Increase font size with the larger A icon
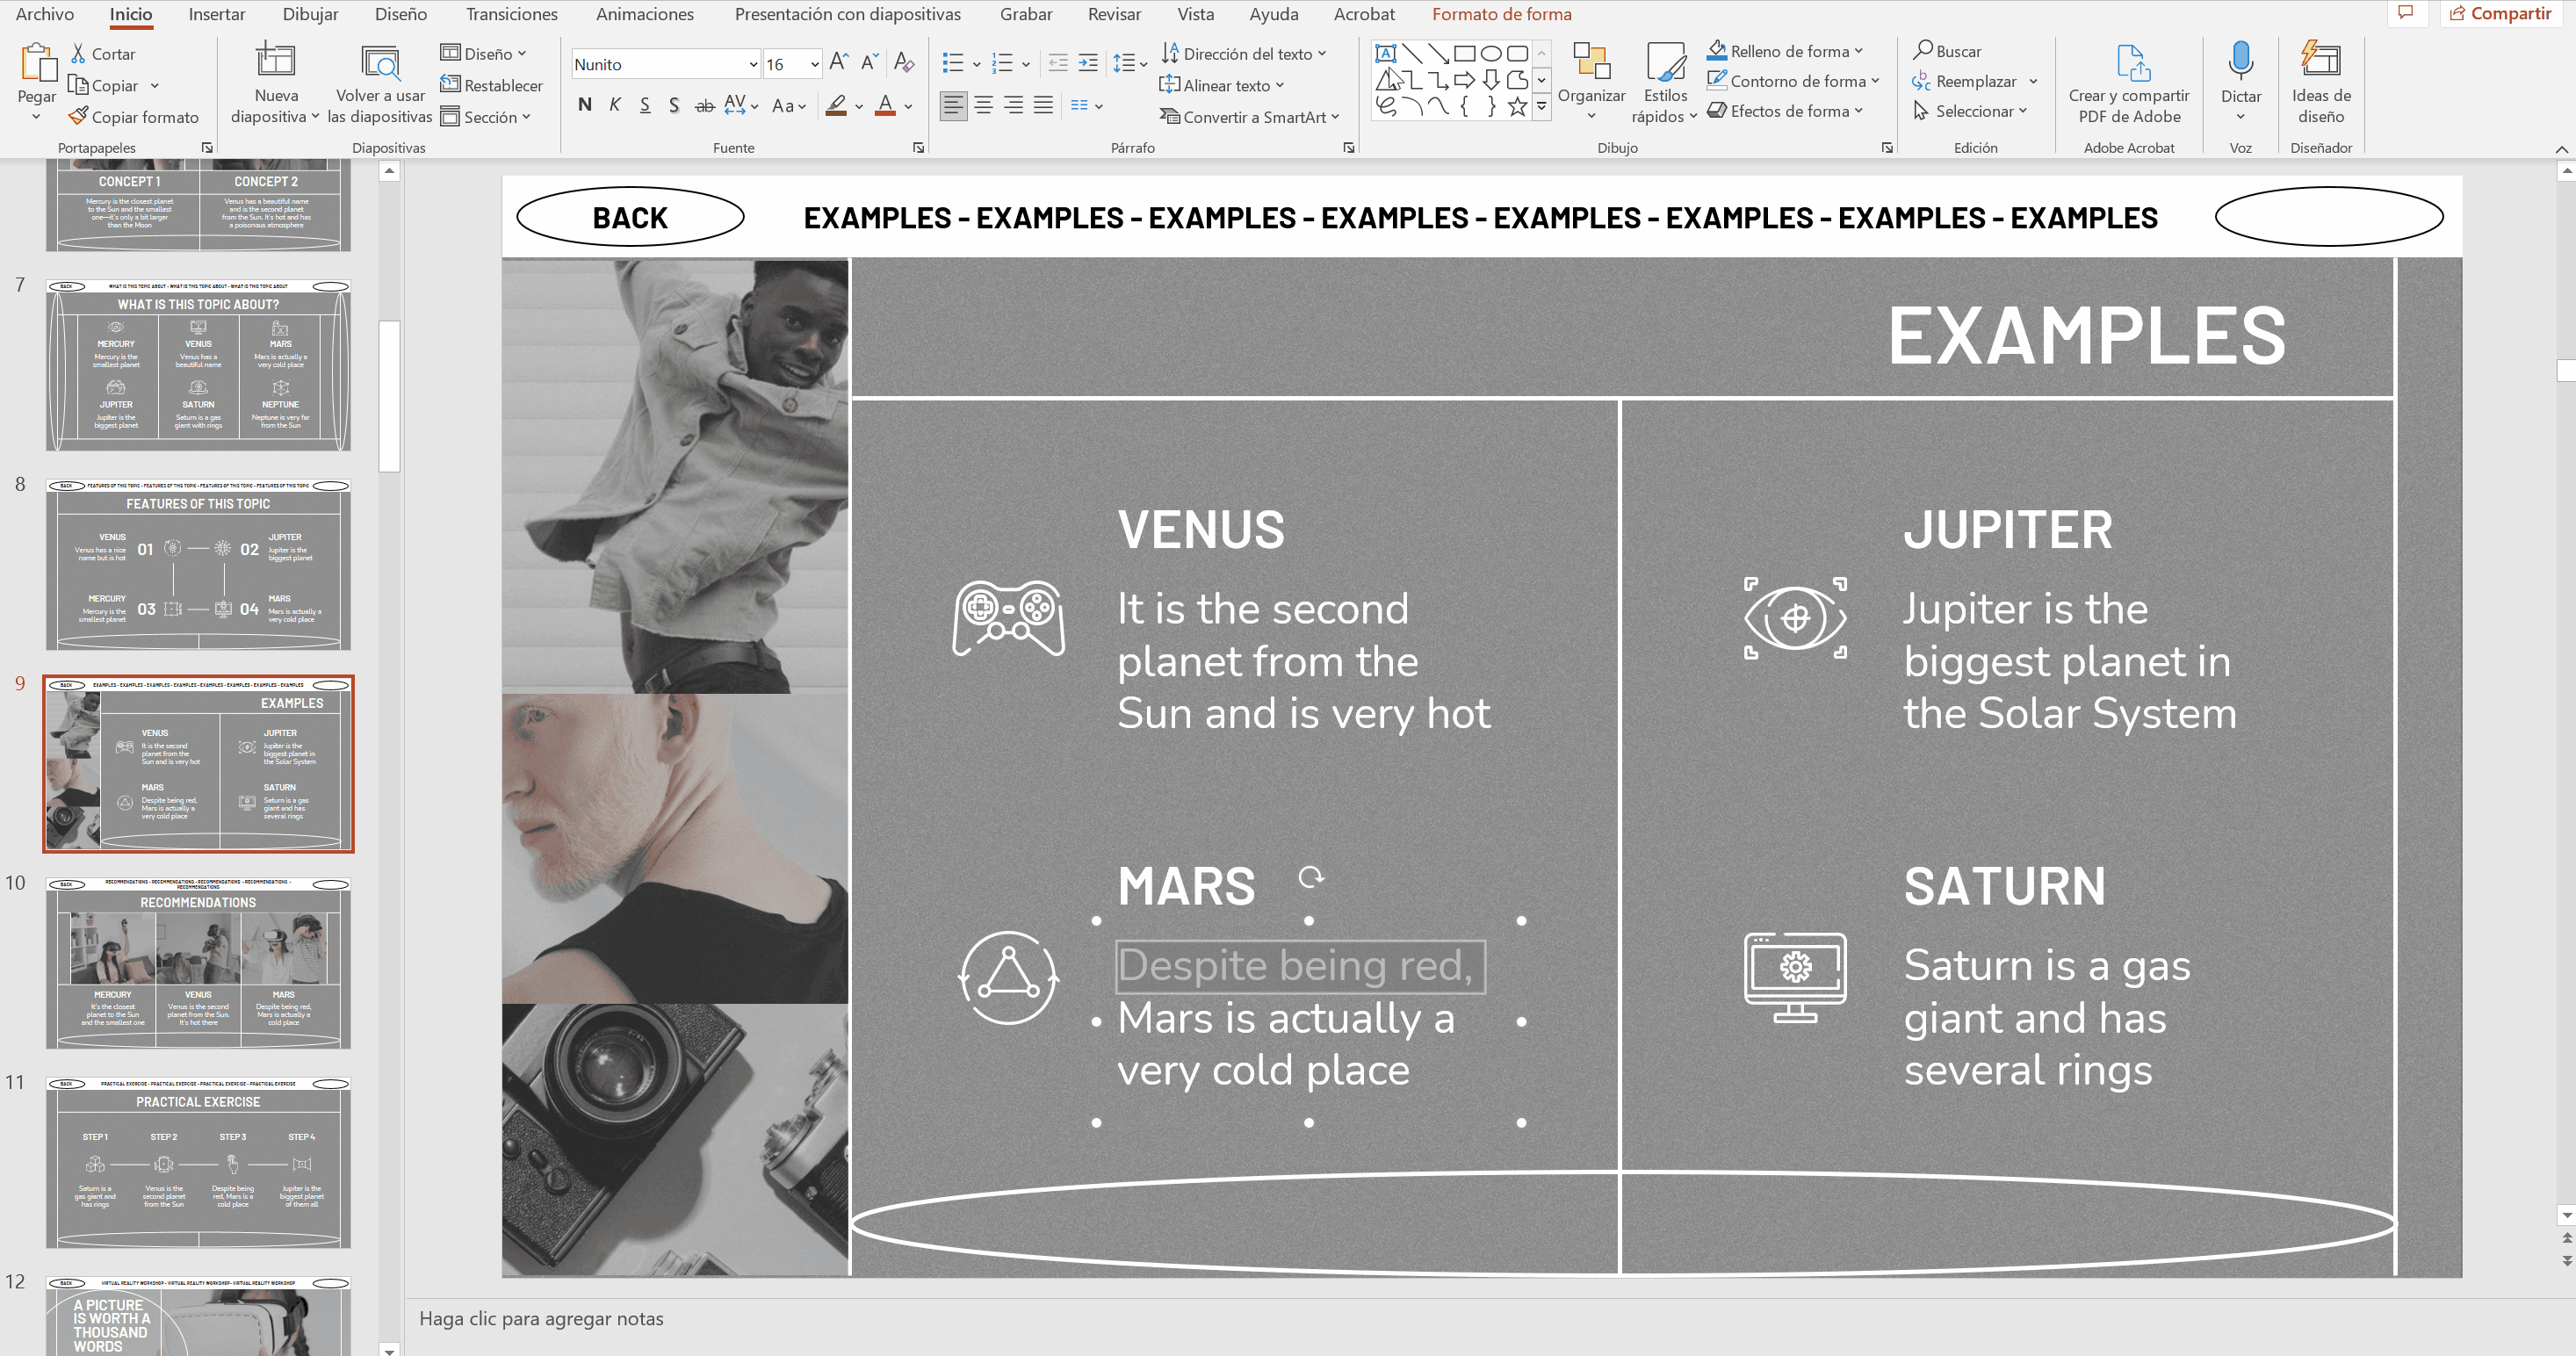 839,63
